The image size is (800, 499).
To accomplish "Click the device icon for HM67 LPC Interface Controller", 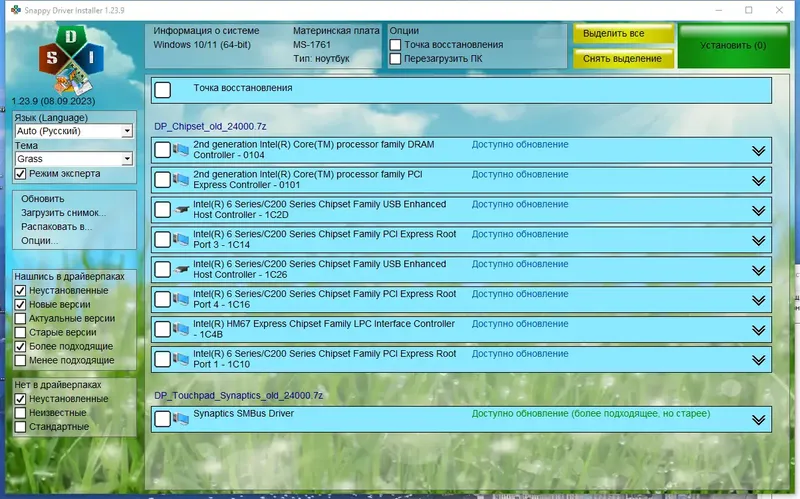I will (181, 329).
